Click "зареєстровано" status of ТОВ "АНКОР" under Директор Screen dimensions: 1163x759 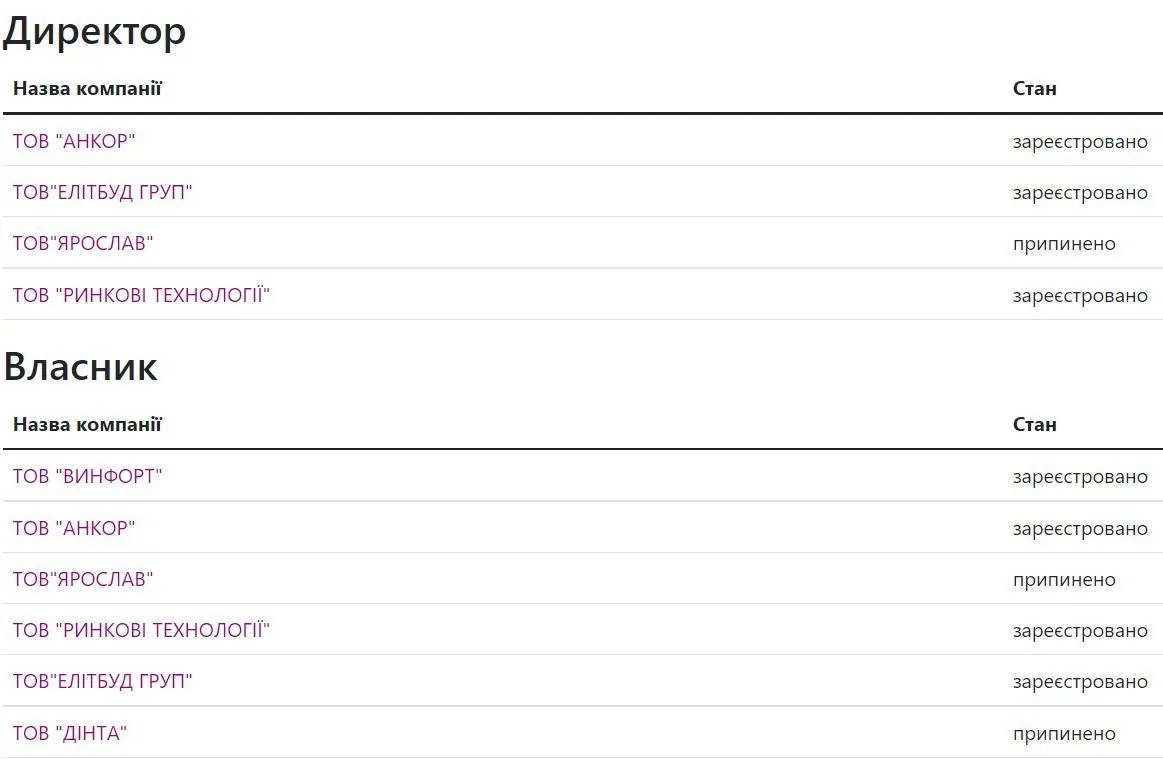tap(1080, 142)
